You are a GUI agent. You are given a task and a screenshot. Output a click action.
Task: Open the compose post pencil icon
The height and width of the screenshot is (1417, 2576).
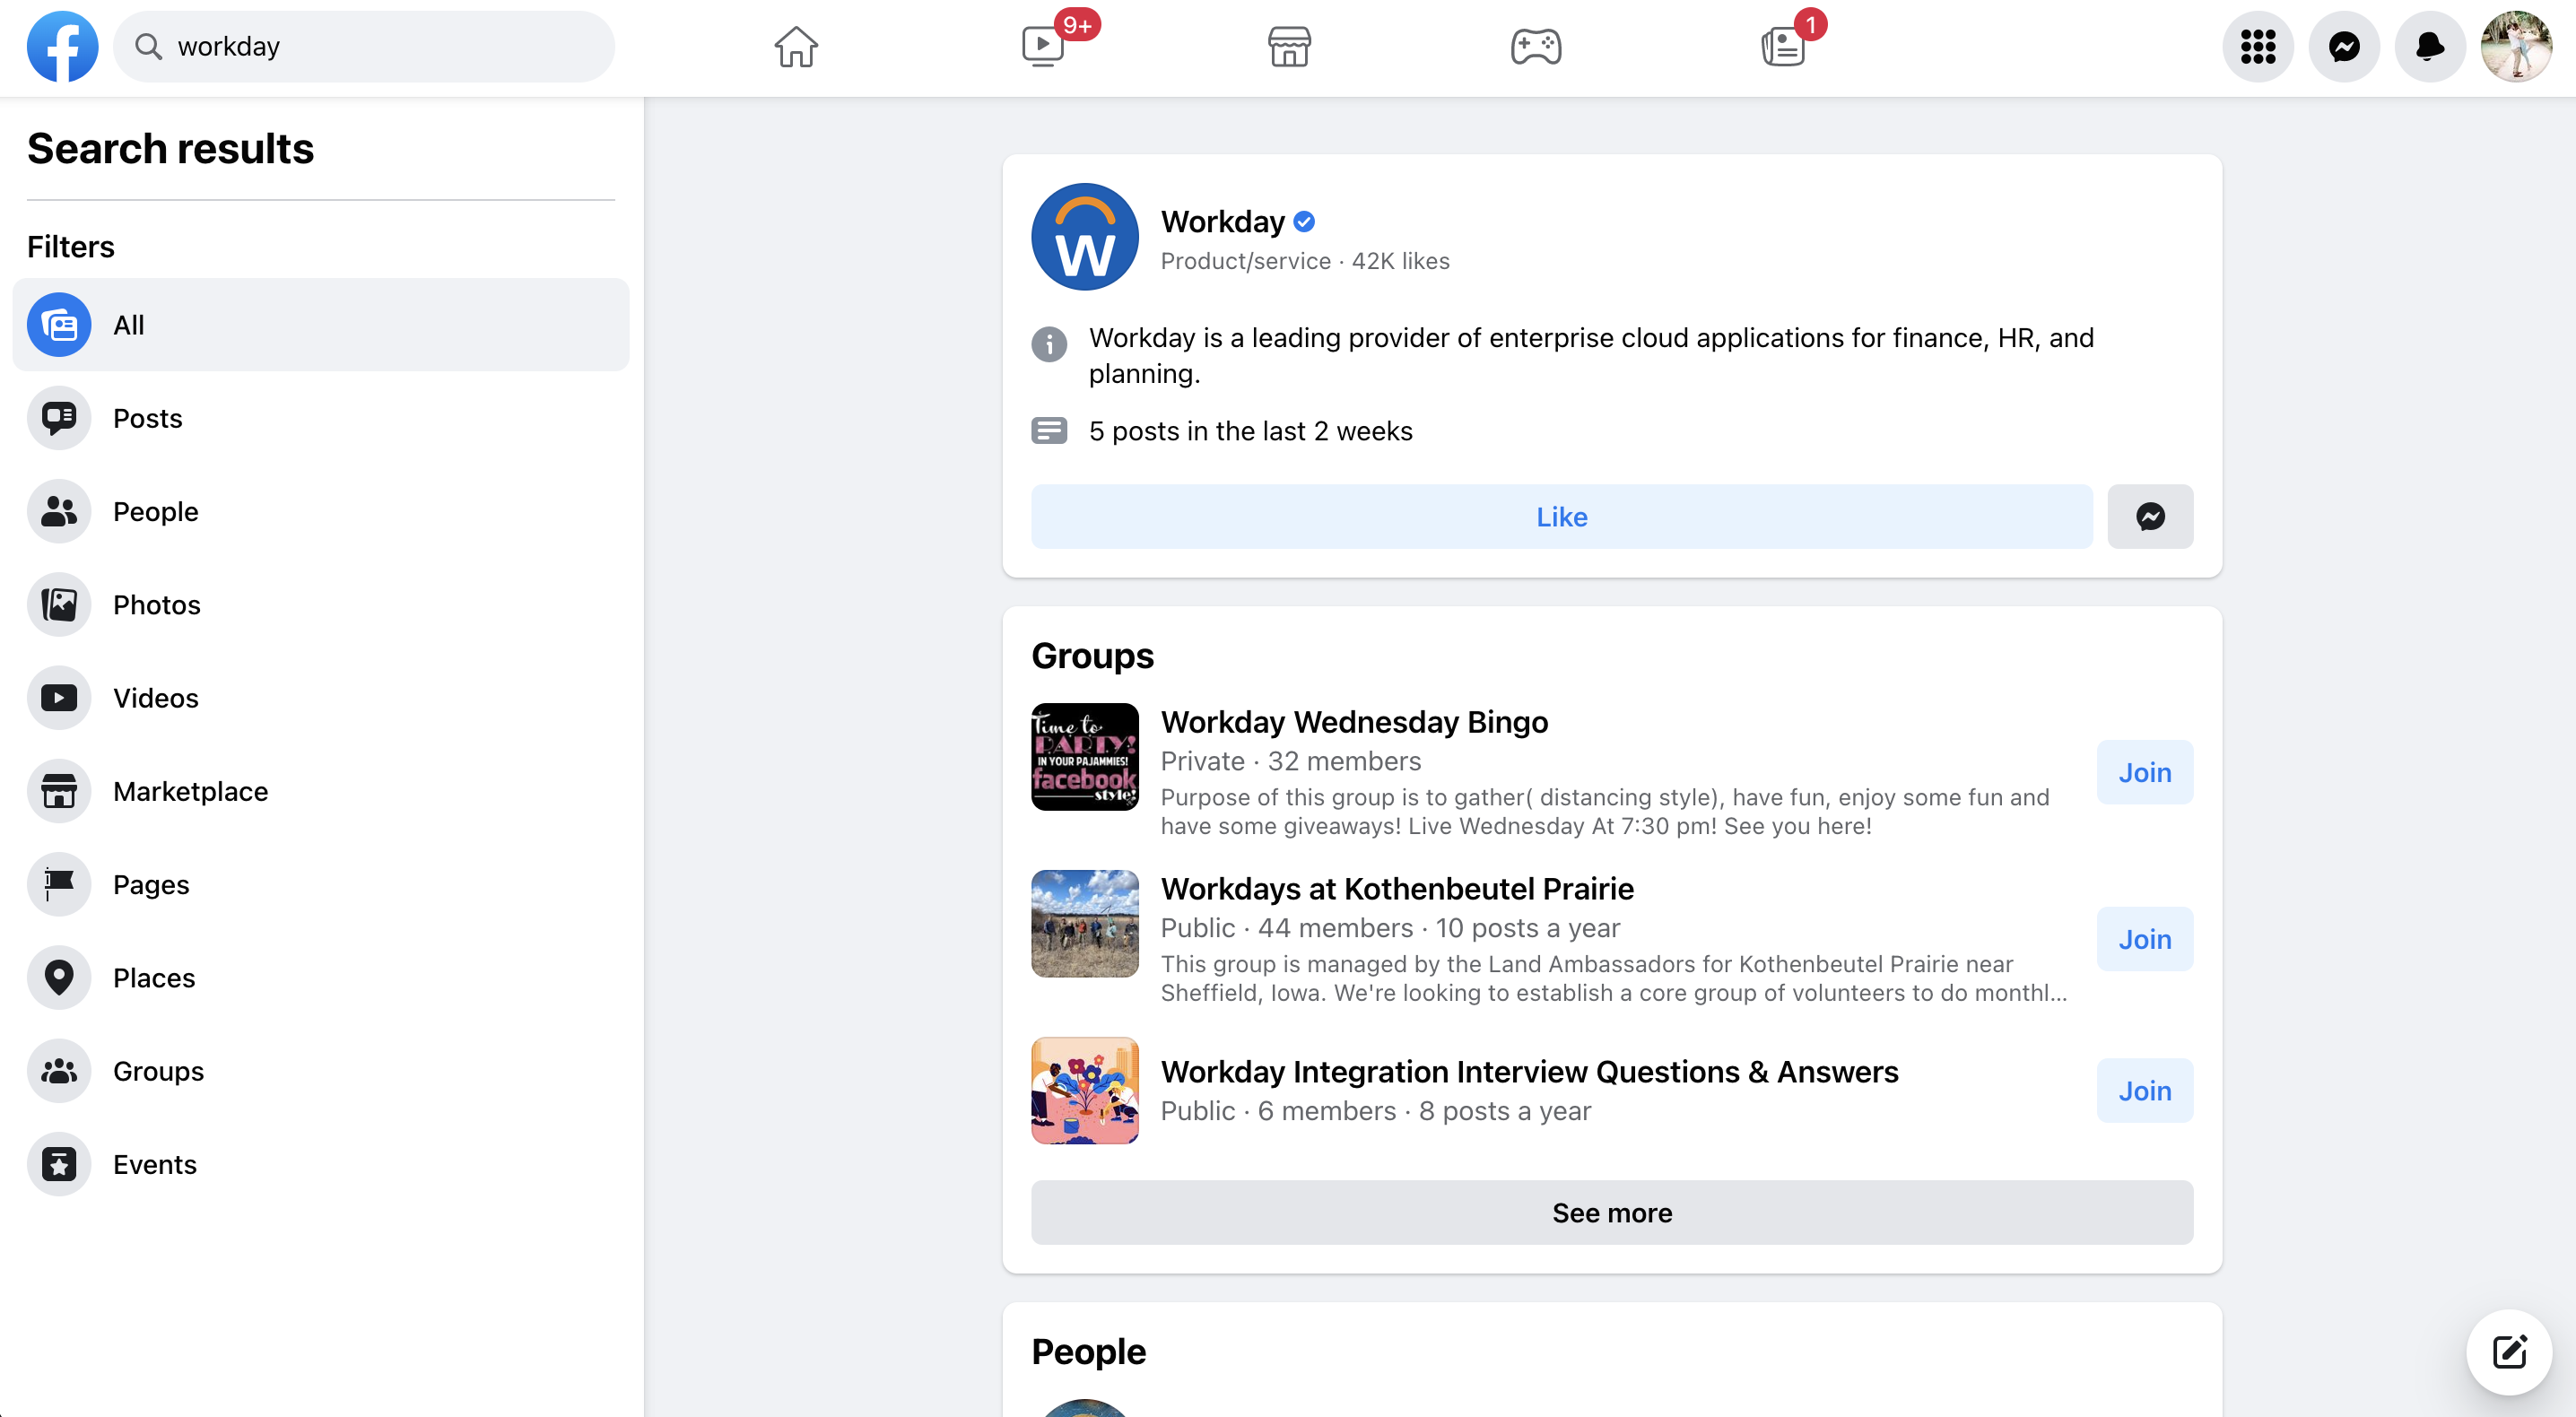(x=2510, y=1352)
